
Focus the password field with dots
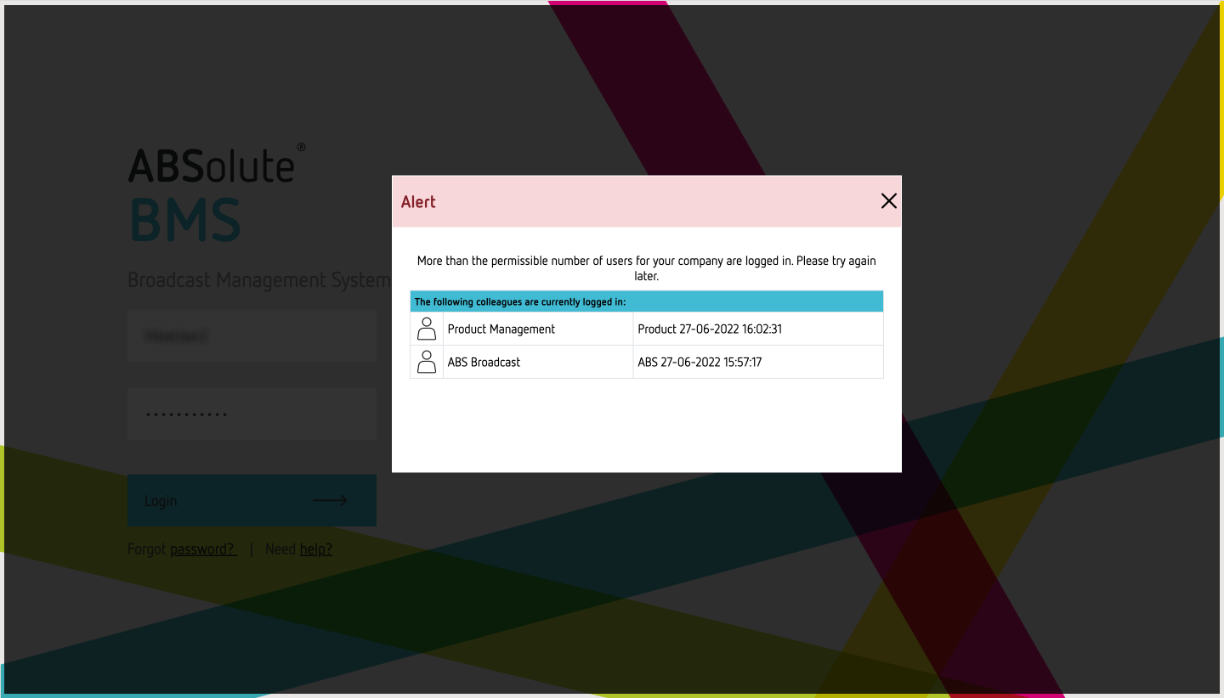pos(252,414)
